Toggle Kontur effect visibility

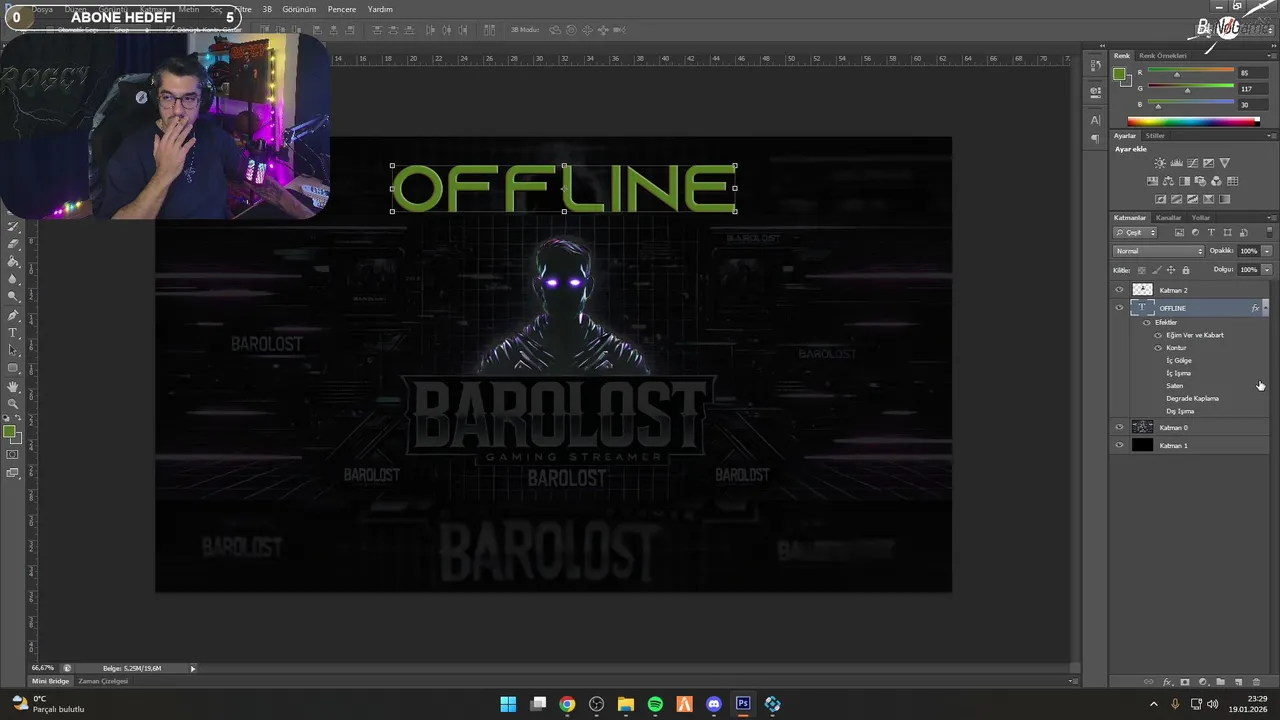(1158, 348)
